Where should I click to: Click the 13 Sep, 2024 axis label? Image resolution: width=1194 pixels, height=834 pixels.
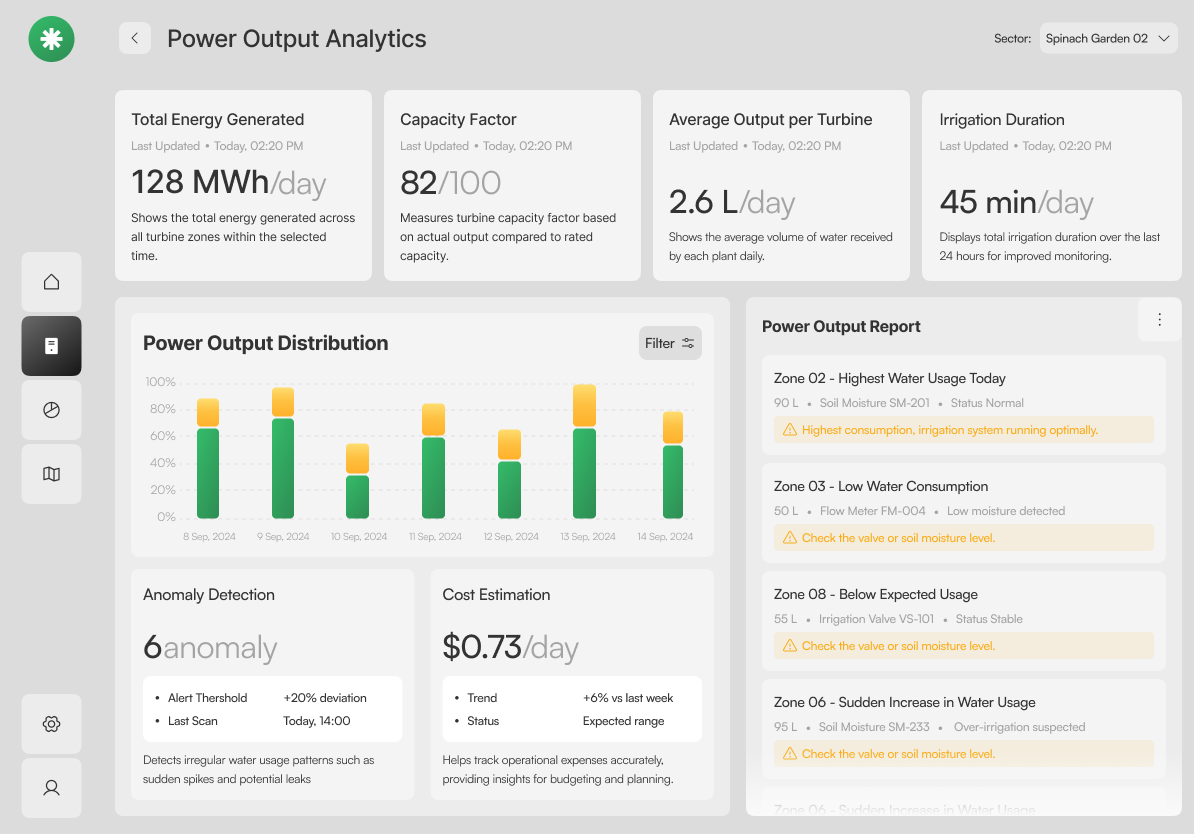[588, 537]
